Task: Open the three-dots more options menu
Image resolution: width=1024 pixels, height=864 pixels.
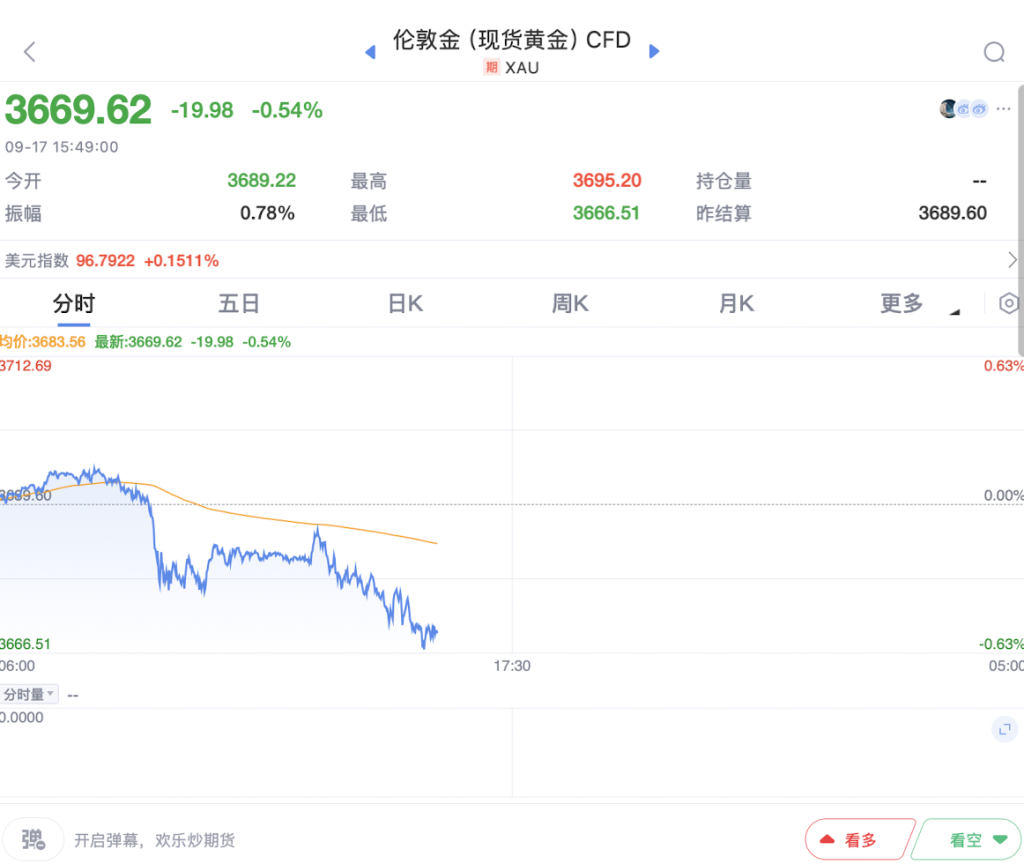Action: pyautogui.click(x=1004, y=109)
